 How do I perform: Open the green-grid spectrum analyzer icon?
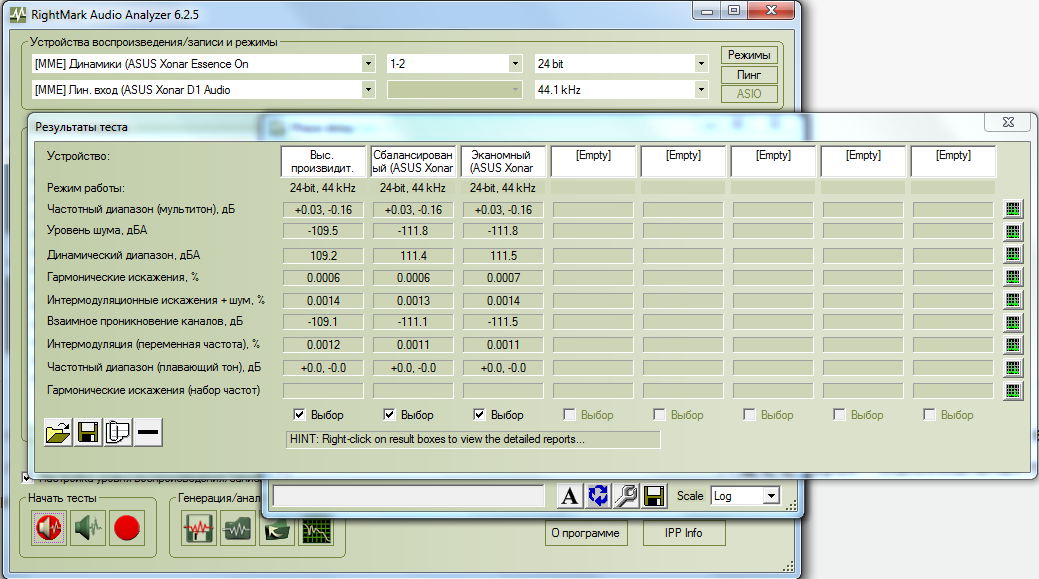317,531
